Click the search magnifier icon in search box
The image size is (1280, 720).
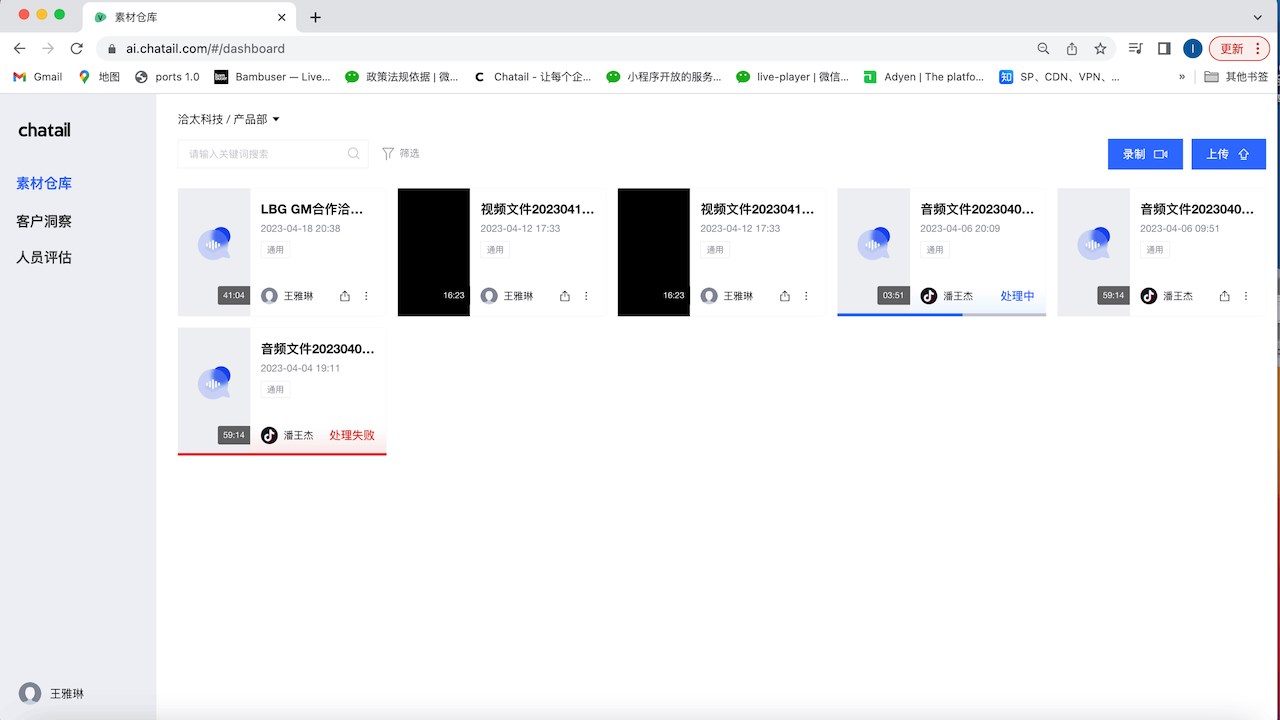pyautogui.click(x=353, y=154)
